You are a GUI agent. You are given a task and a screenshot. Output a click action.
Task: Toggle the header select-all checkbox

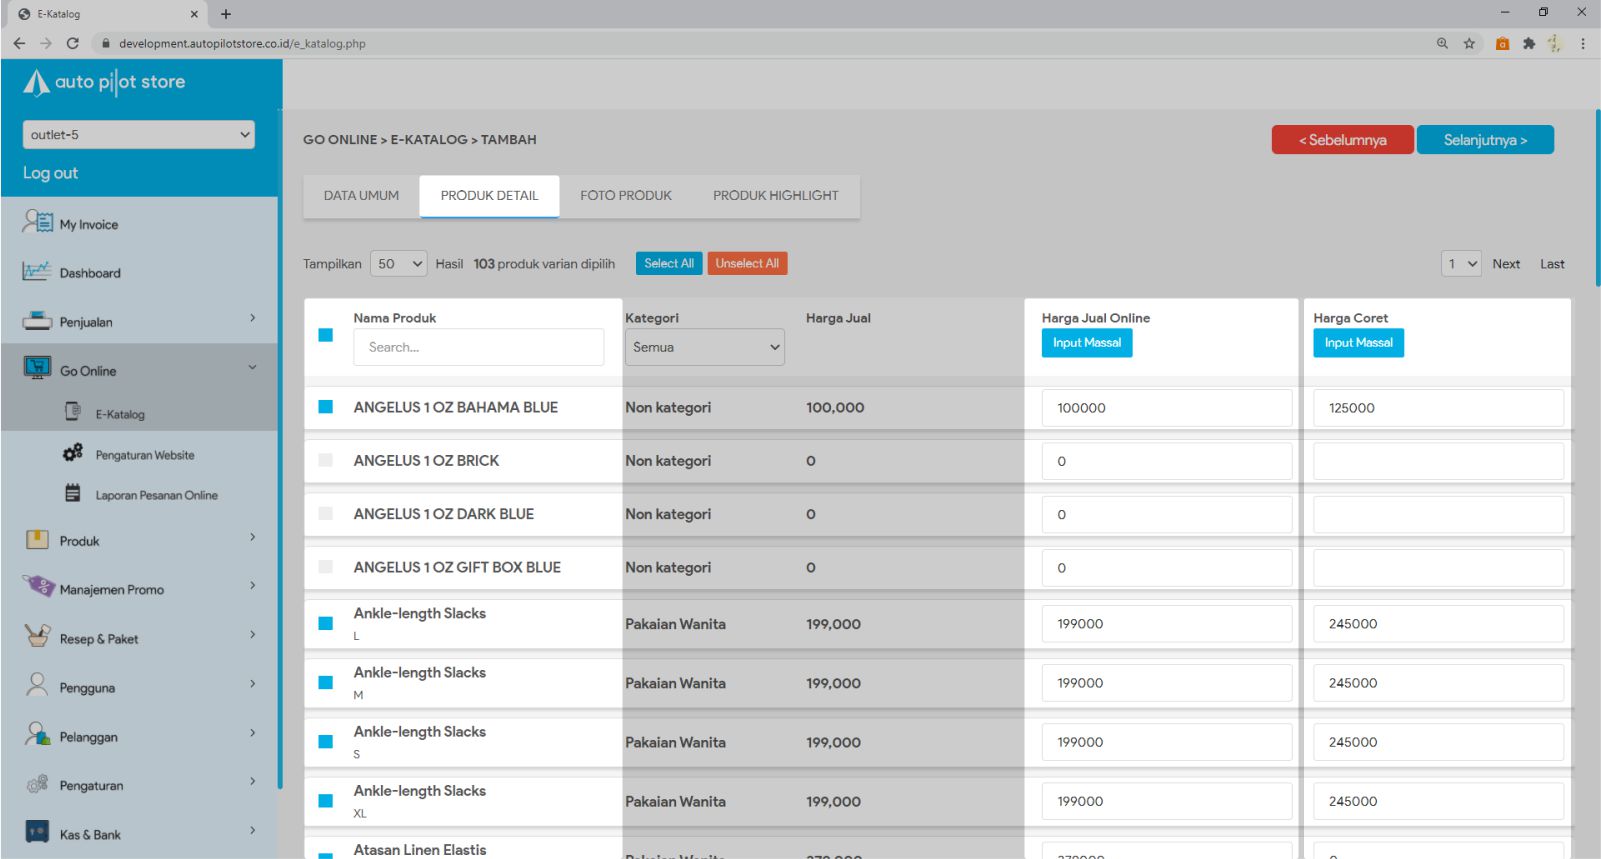pyautogui.click(x=325, y=335)
